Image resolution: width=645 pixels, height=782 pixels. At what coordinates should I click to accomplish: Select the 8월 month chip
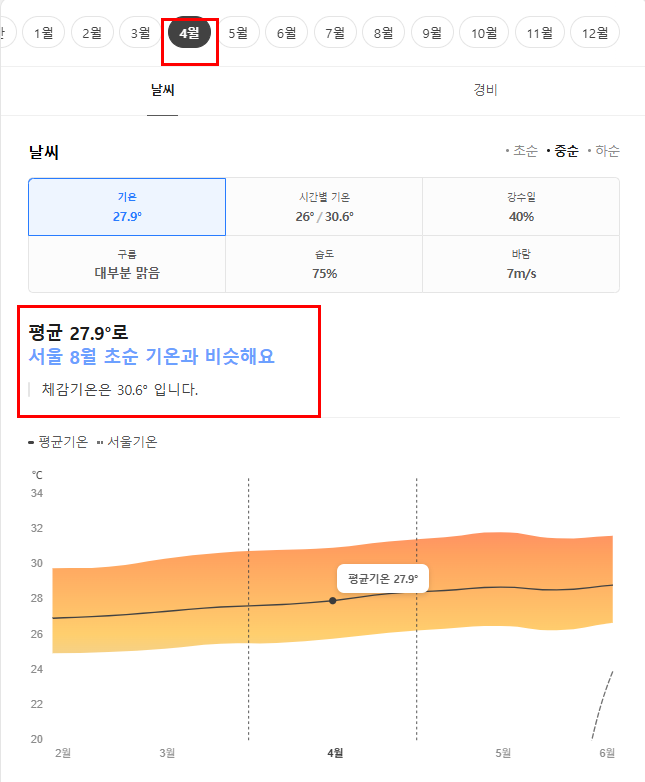click(x=384, y=33)
